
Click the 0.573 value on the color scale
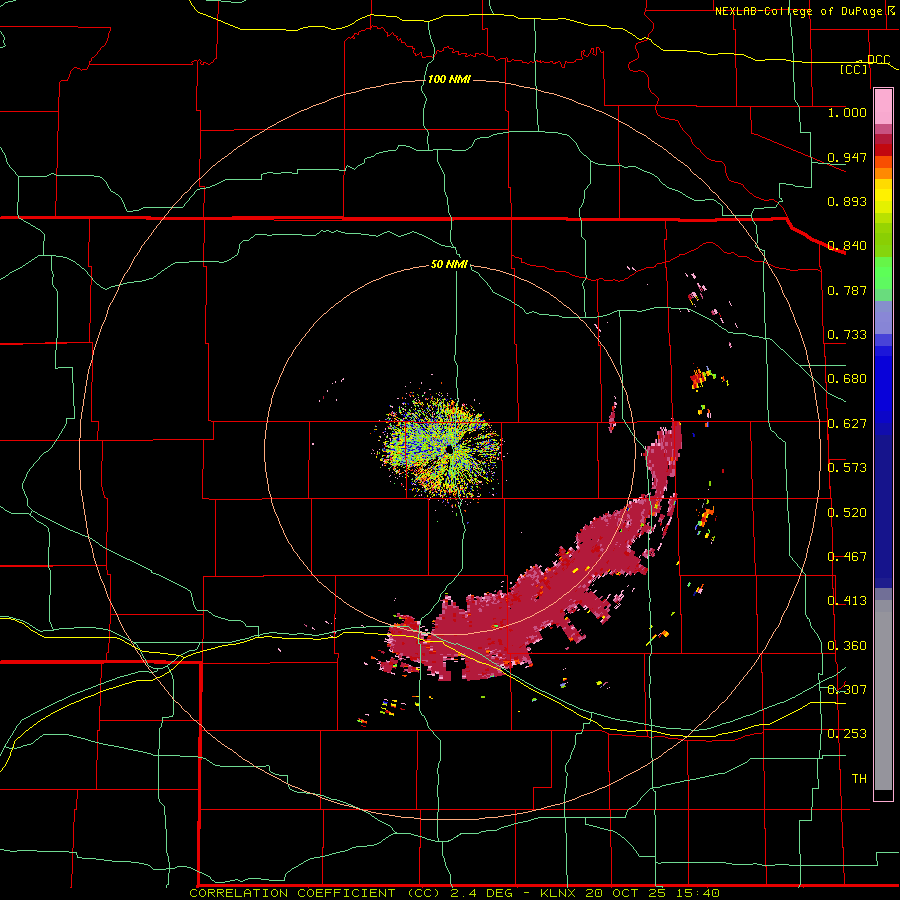[847, 468]
